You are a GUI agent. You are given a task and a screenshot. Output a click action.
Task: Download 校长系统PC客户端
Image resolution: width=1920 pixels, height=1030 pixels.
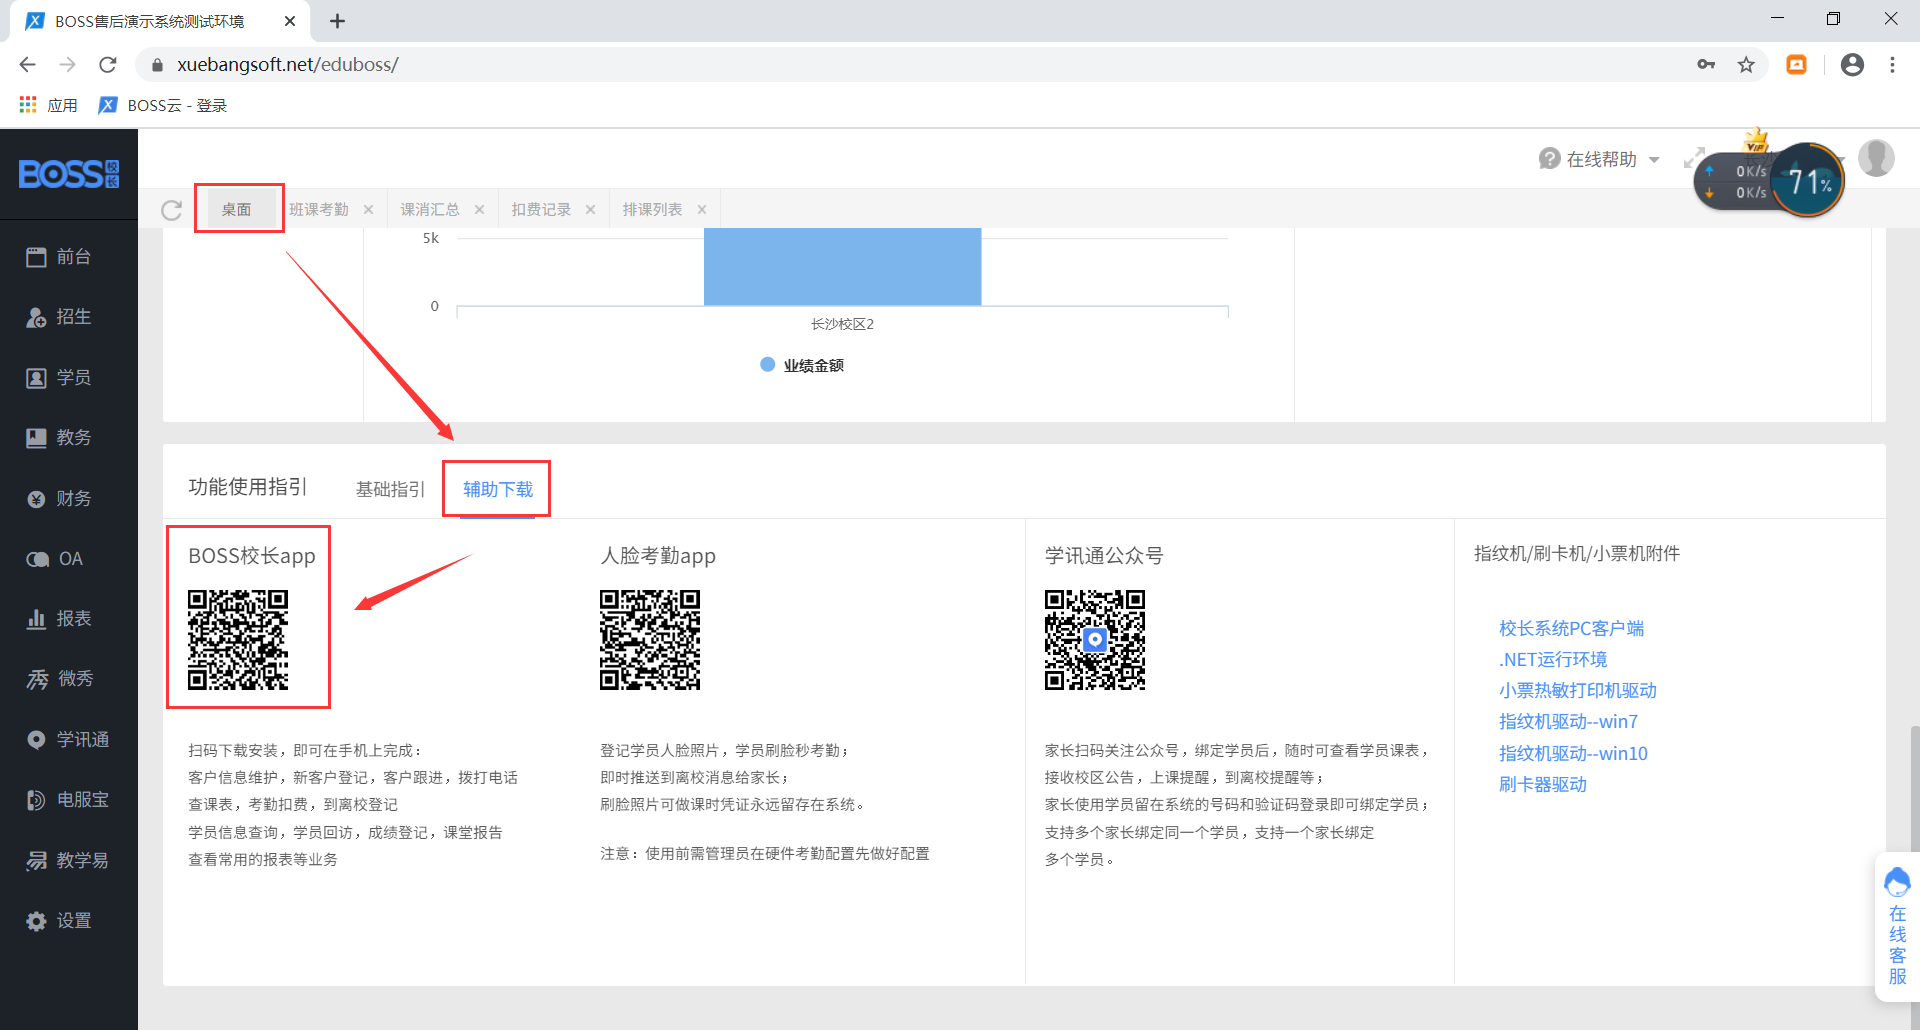pyautogui.click(x=1571, y=628)
